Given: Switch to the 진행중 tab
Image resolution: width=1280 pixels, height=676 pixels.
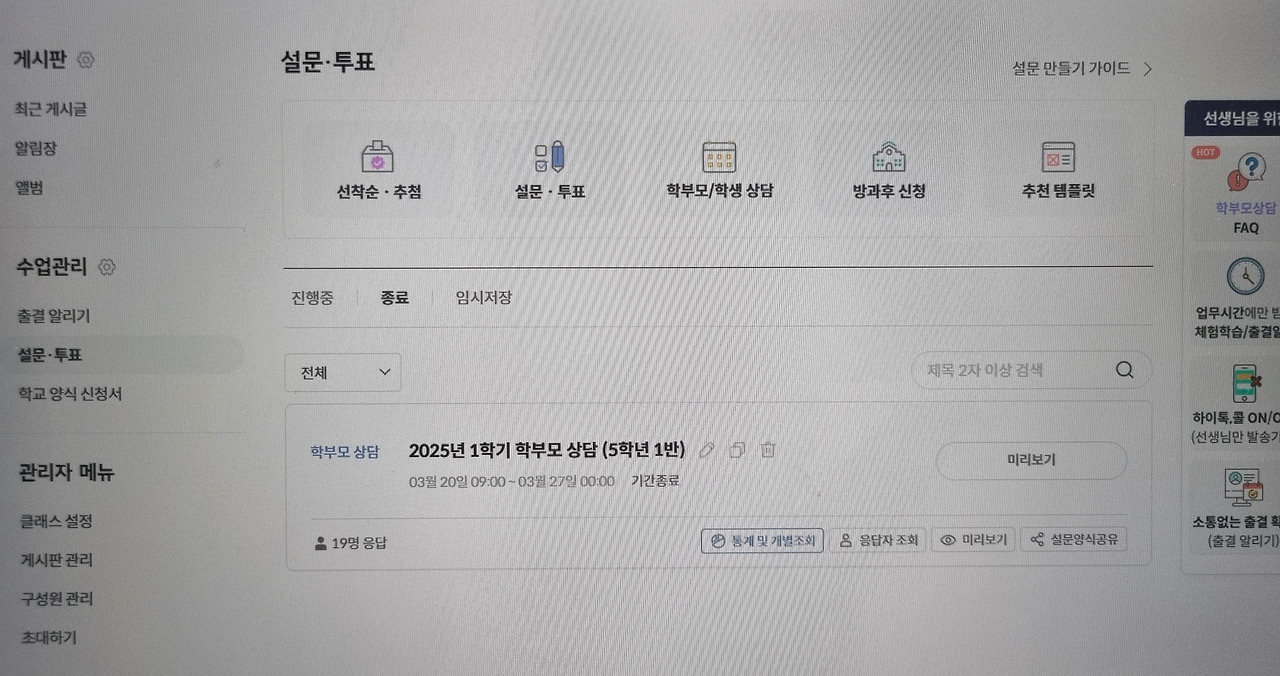Looking at the screenshot, I should click(x=312, y=297).
